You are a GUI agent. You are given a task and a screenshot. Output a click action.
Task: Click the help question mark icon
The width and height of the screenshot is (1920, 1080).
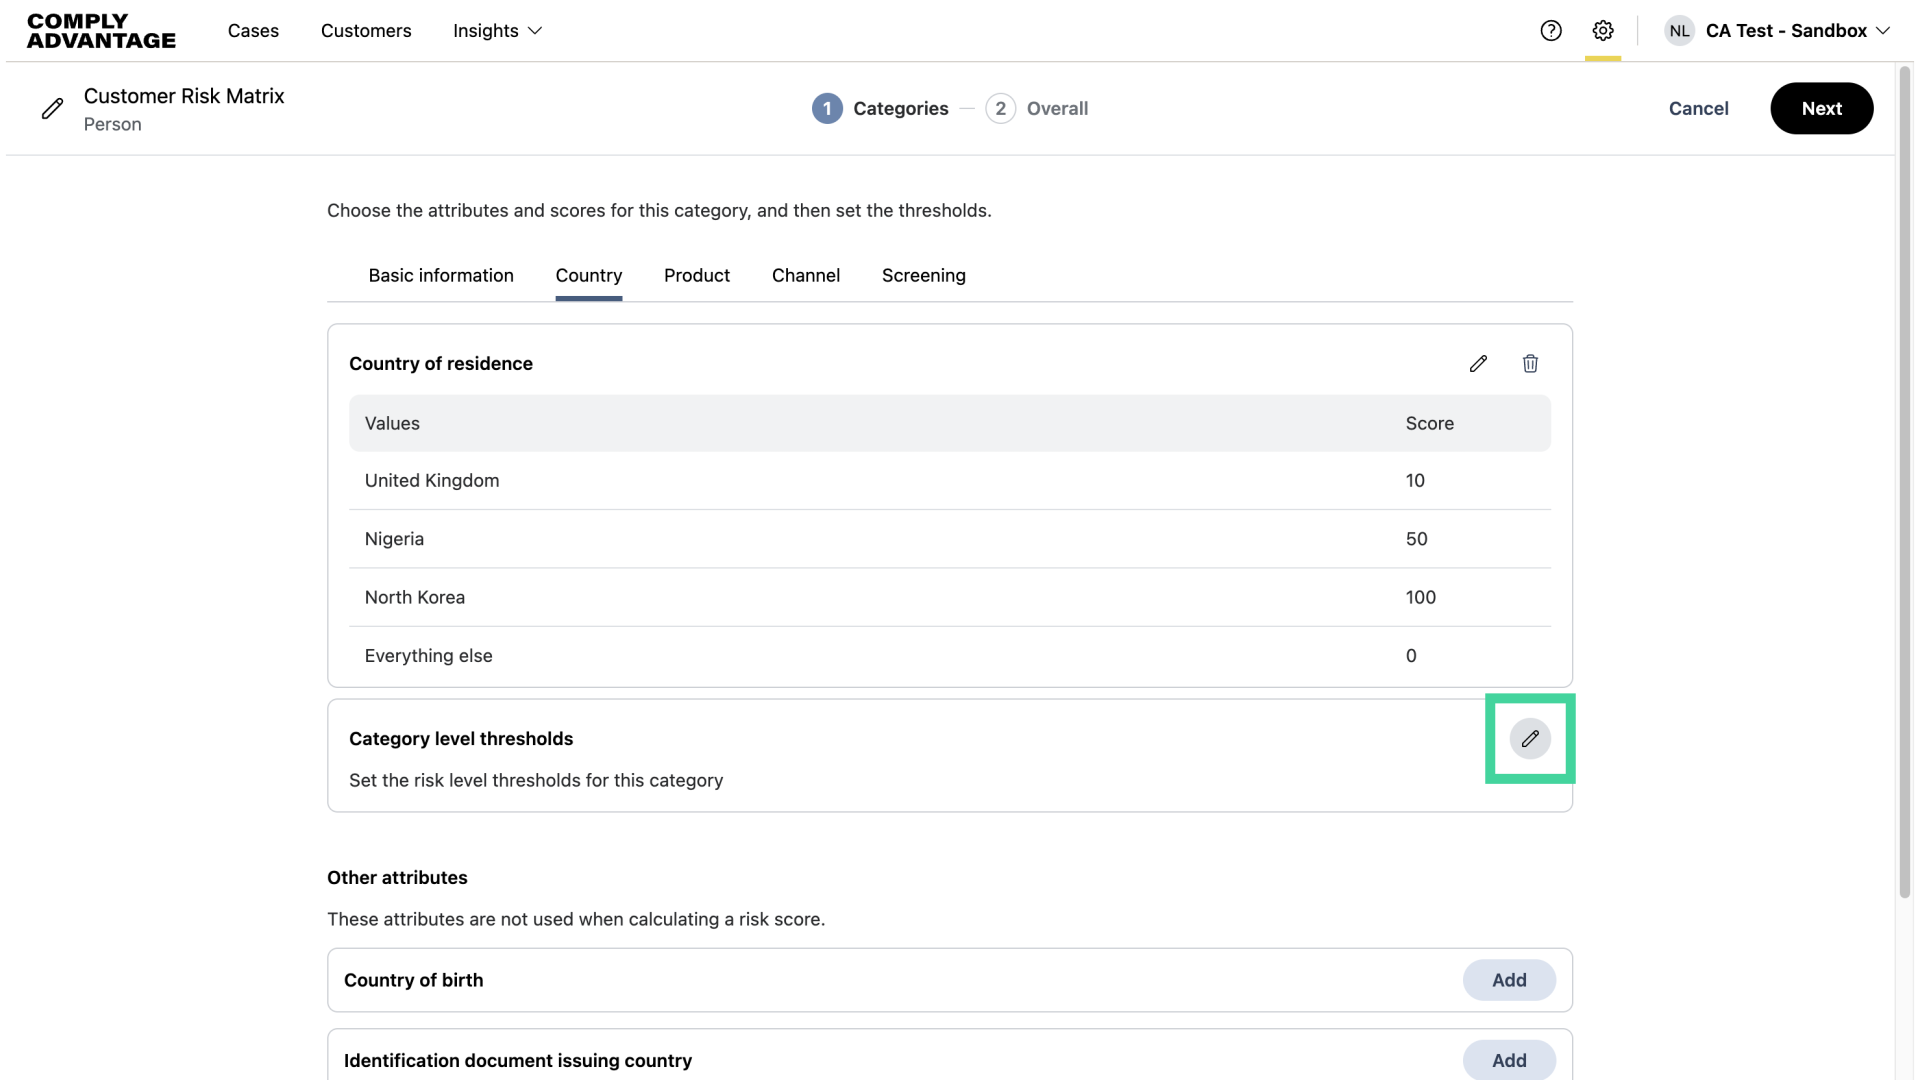[x=1551, y=30]
